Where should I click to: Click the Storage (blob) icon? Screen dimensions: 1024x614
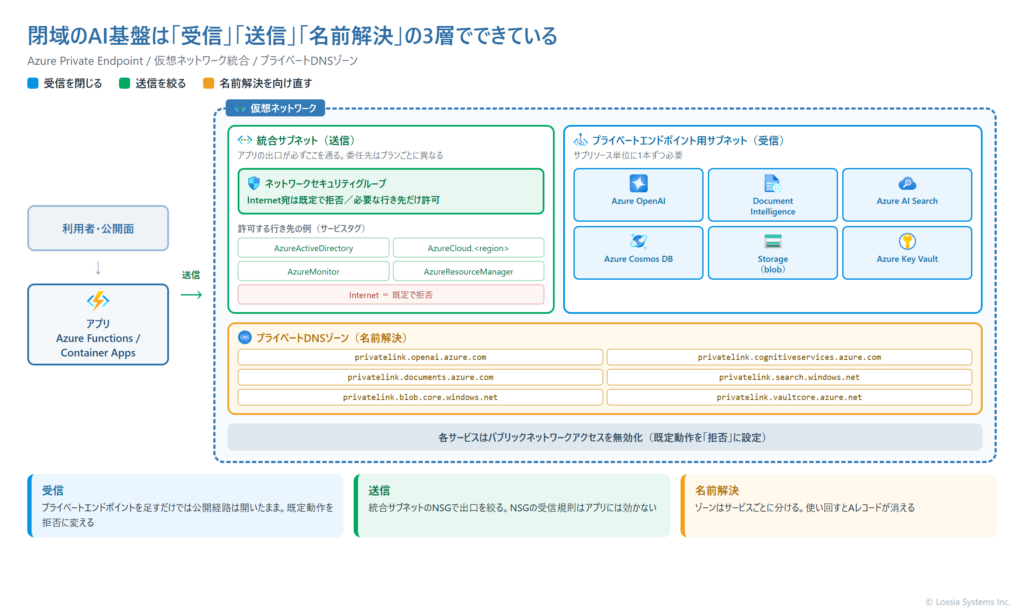click(x=773, y=242)
